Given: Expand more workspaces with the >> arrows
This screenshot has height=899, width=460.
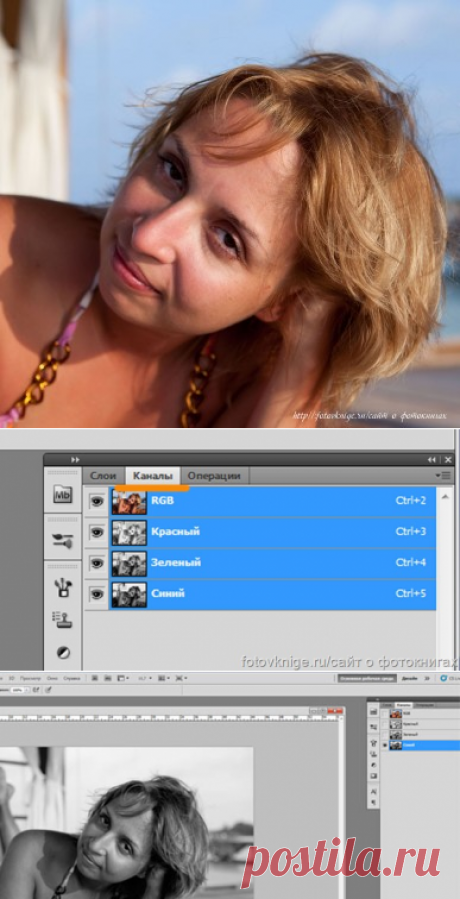Looking at the screenshot, I should click(x=426, y=678).
